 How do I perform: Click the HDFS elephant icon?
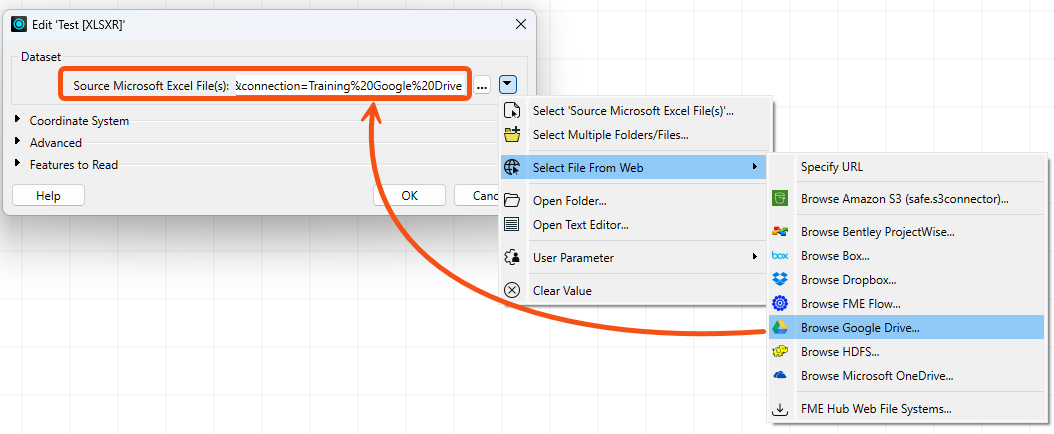click(780, 351)
